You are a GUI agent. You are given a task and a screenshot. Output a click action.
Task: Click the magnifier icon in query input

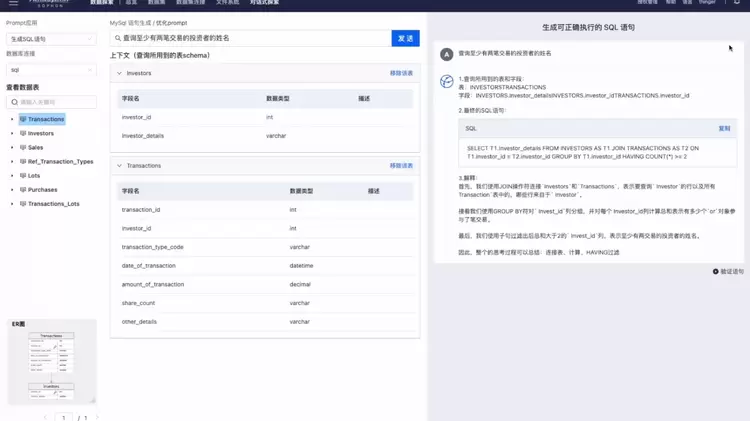click(118, 38)
